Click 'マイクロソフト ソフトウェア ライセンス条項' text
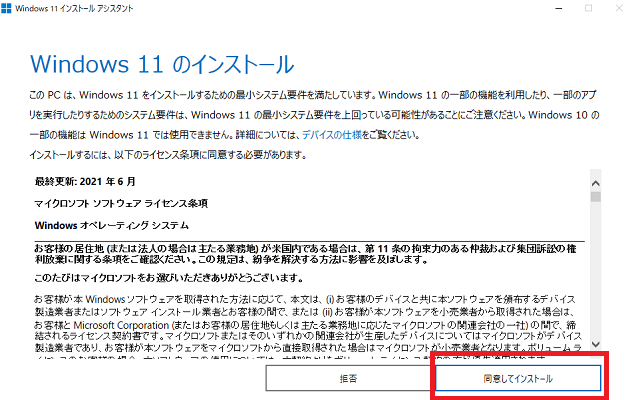The image size is (630, 400). point(121,204)
